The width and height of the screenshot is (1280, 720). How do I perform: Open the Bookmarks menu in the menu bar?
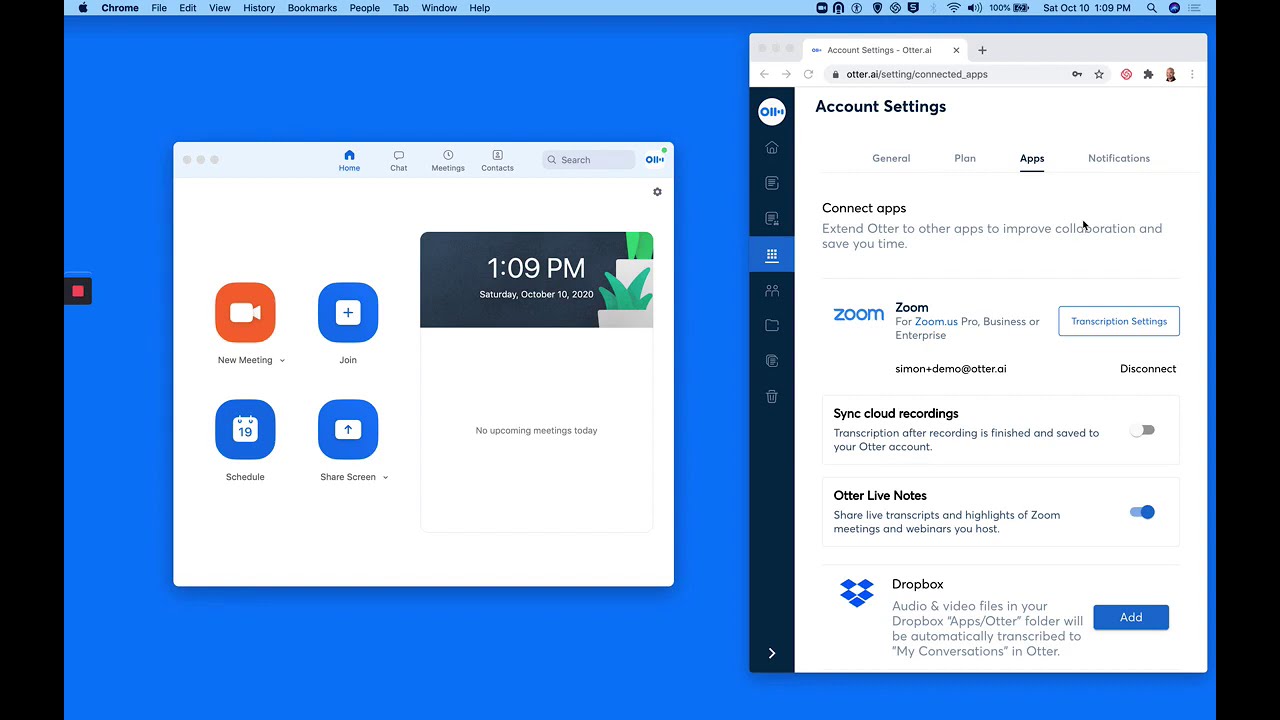[x=312, y=8]
